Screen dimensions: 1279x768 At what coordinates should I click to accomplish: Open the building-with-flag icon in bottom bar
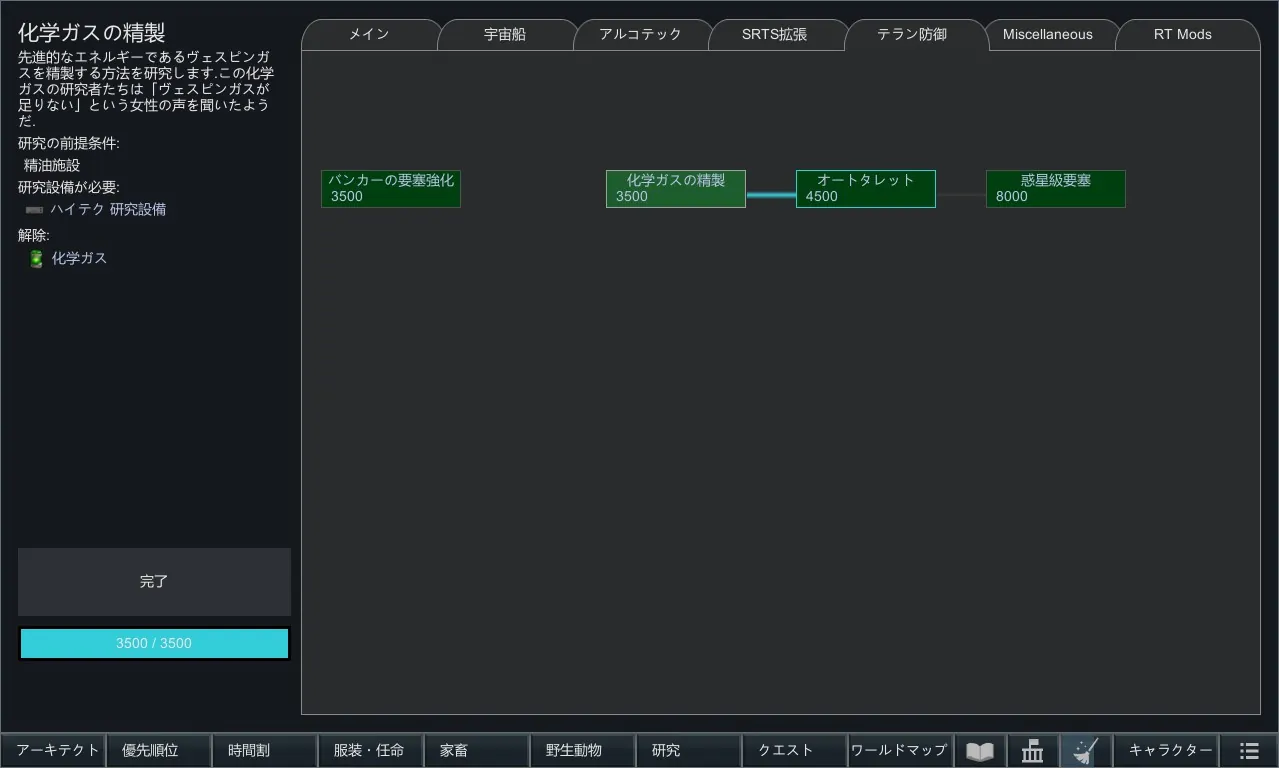pos(1032,751)
